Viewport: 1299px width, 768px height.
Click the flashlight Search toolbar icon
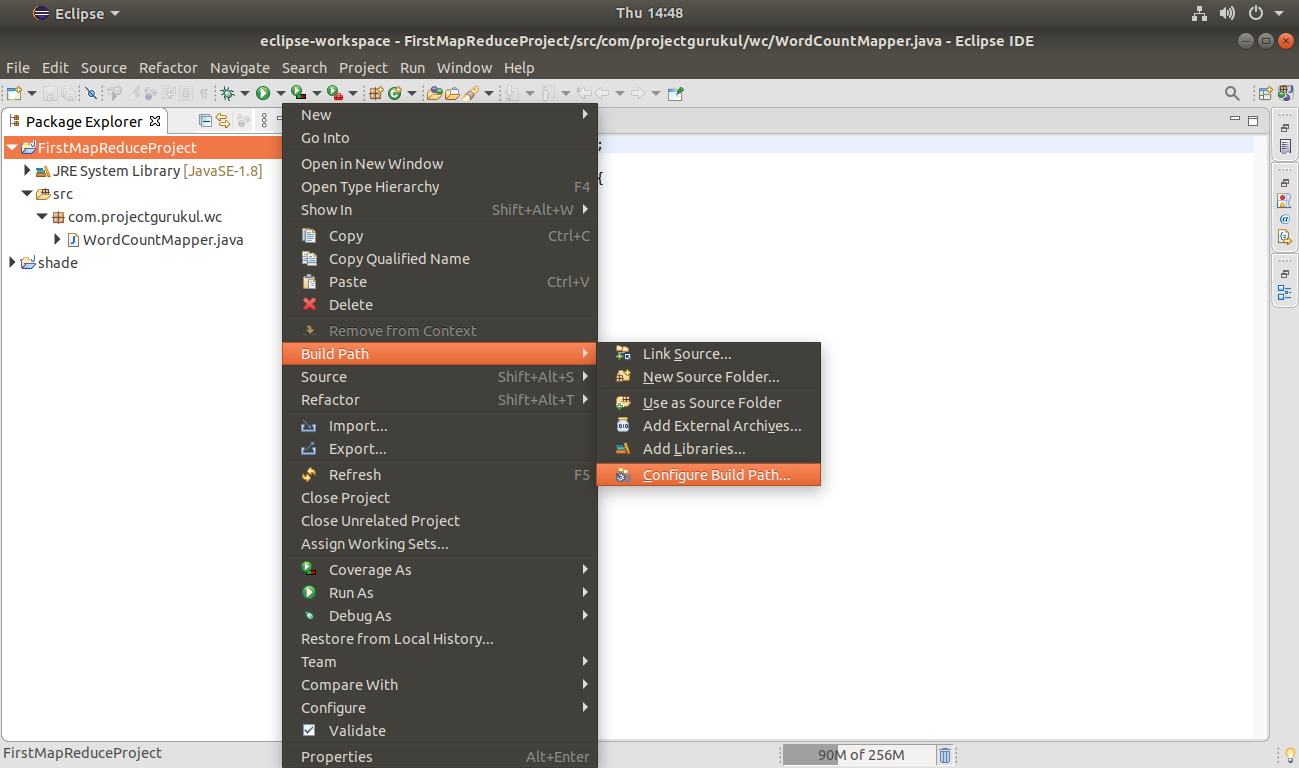click(x=471, y=93)
